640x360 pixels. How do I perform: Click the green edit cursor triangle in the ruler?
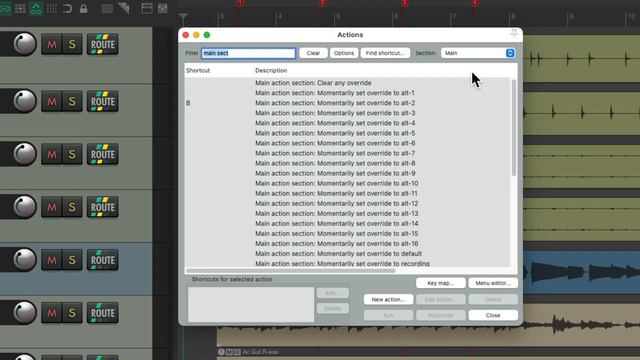tap(183, 17)
